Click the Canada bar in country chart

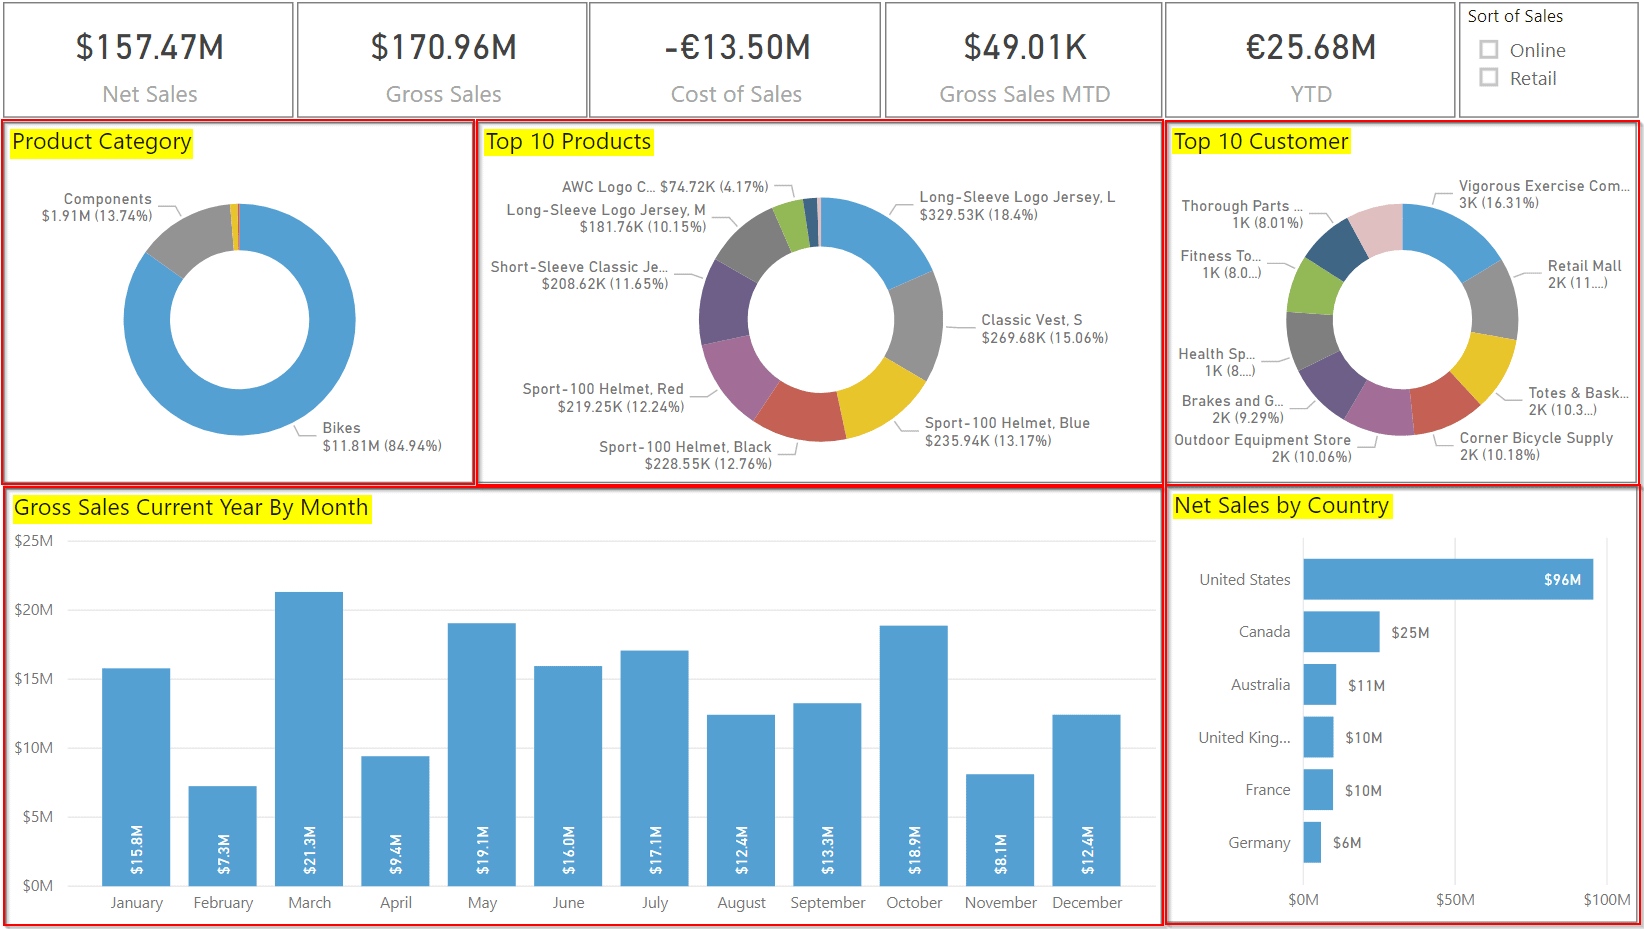tap(1340, 632)
